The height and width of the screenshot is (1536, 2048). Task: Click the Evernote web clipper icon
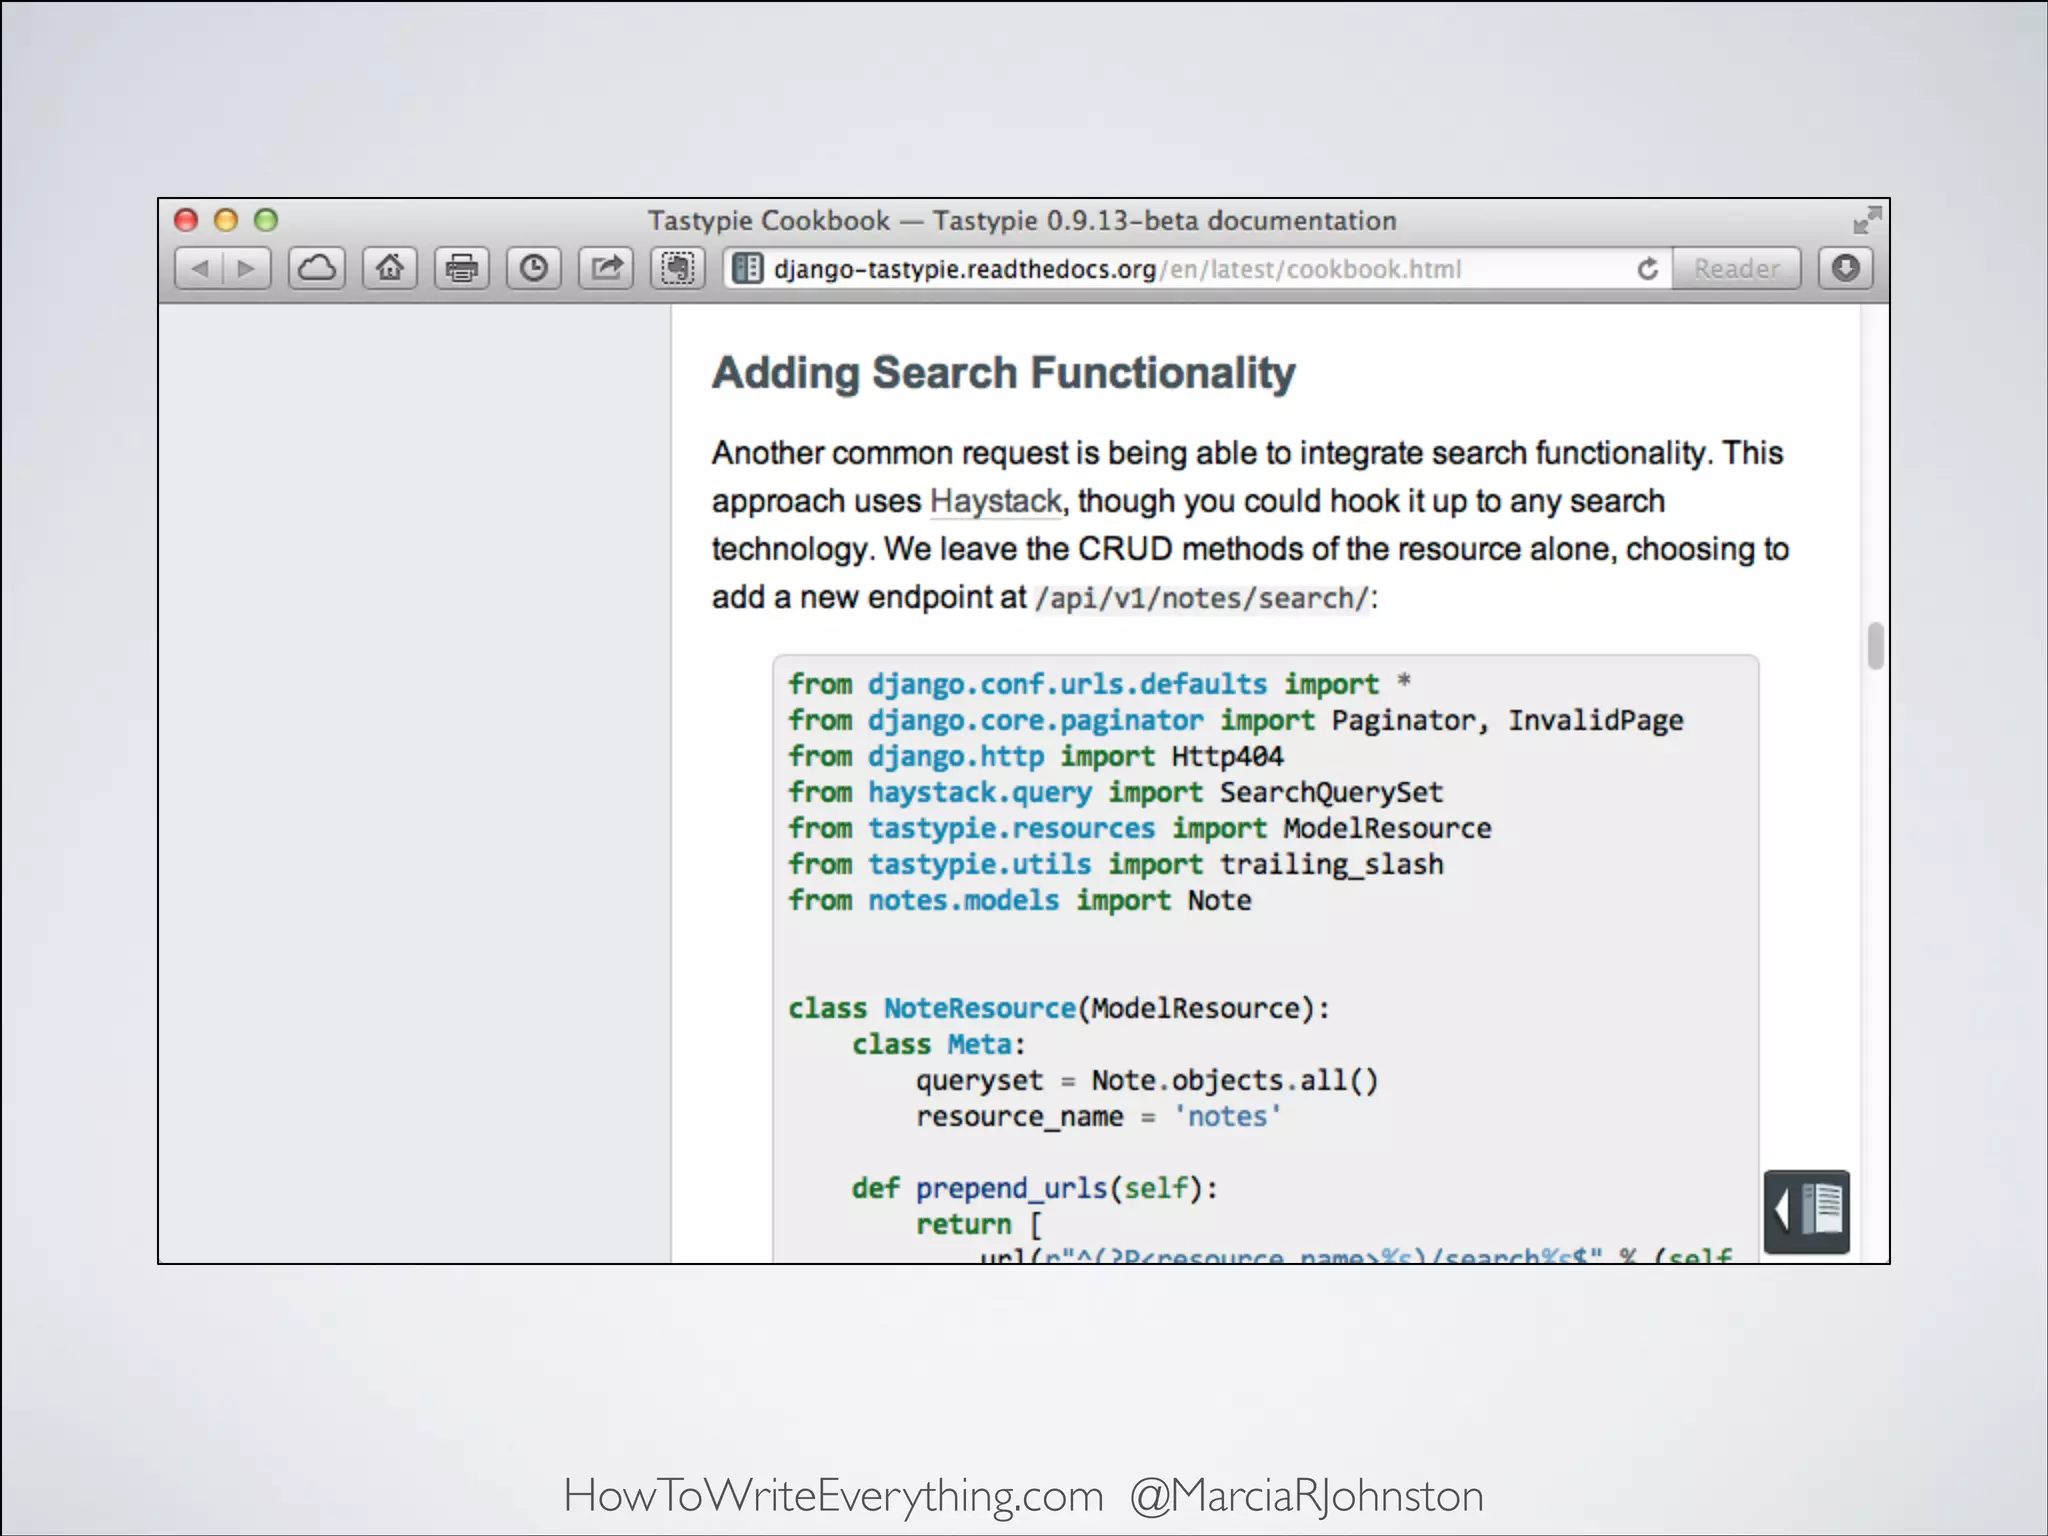pyautogui.click(x=678, y=269)
